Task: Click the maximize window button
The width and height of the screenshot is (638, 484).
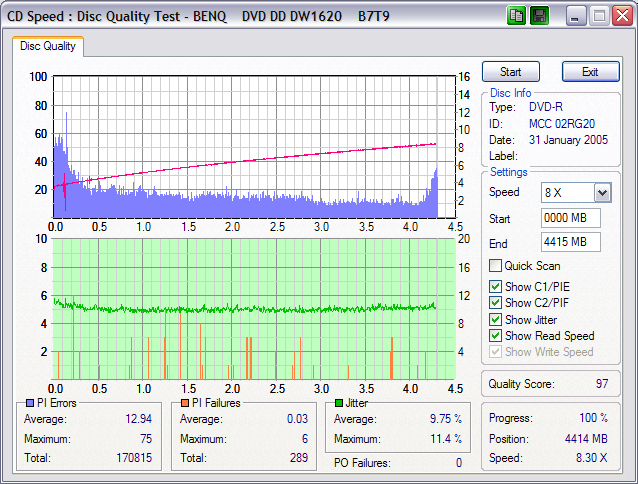Action: [x=599, y=16]
